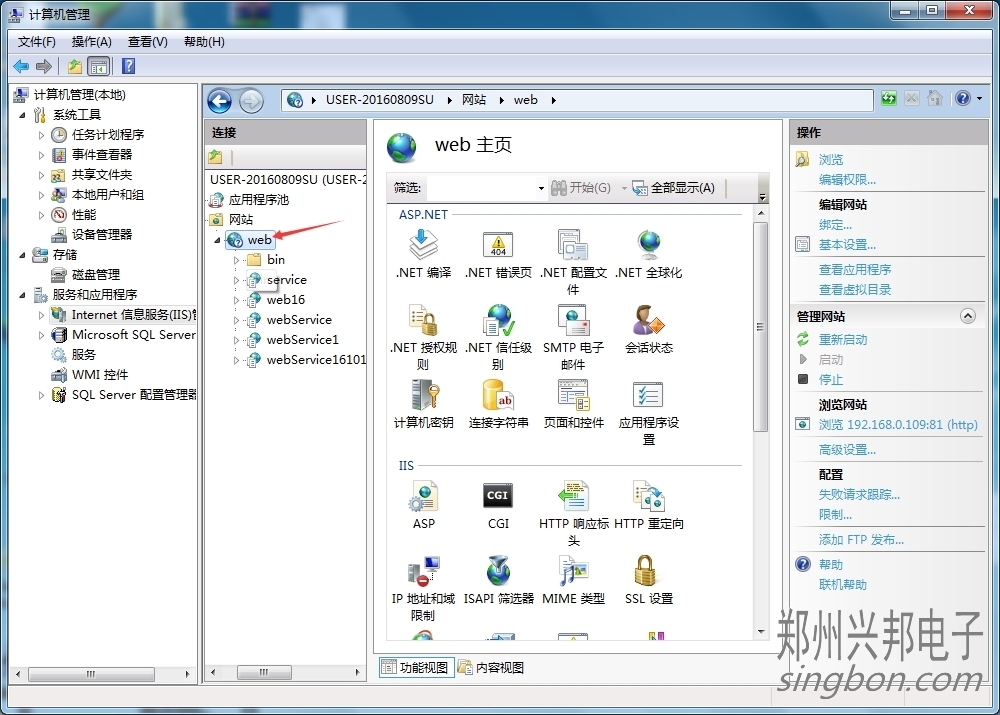Switch to the 功能视图 tab
The width and height of the screenshot is (1000, 715).
(x=416, y=668)
